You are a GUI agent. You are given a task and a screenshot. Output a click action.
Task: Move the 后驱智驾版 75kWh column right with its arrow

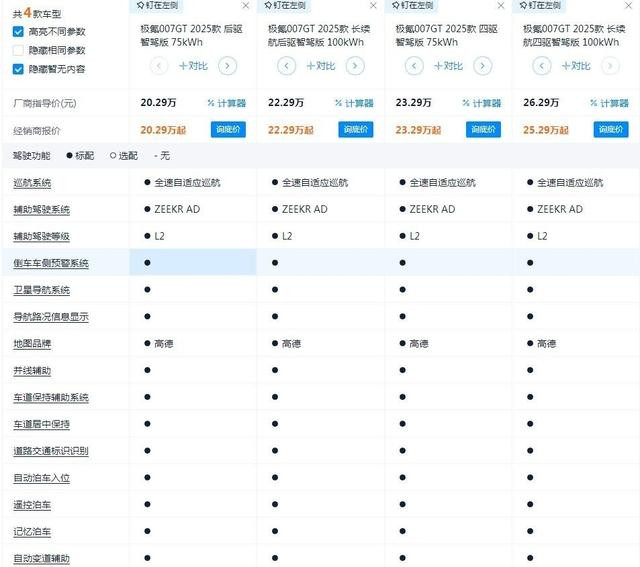(x=227, y=66)
